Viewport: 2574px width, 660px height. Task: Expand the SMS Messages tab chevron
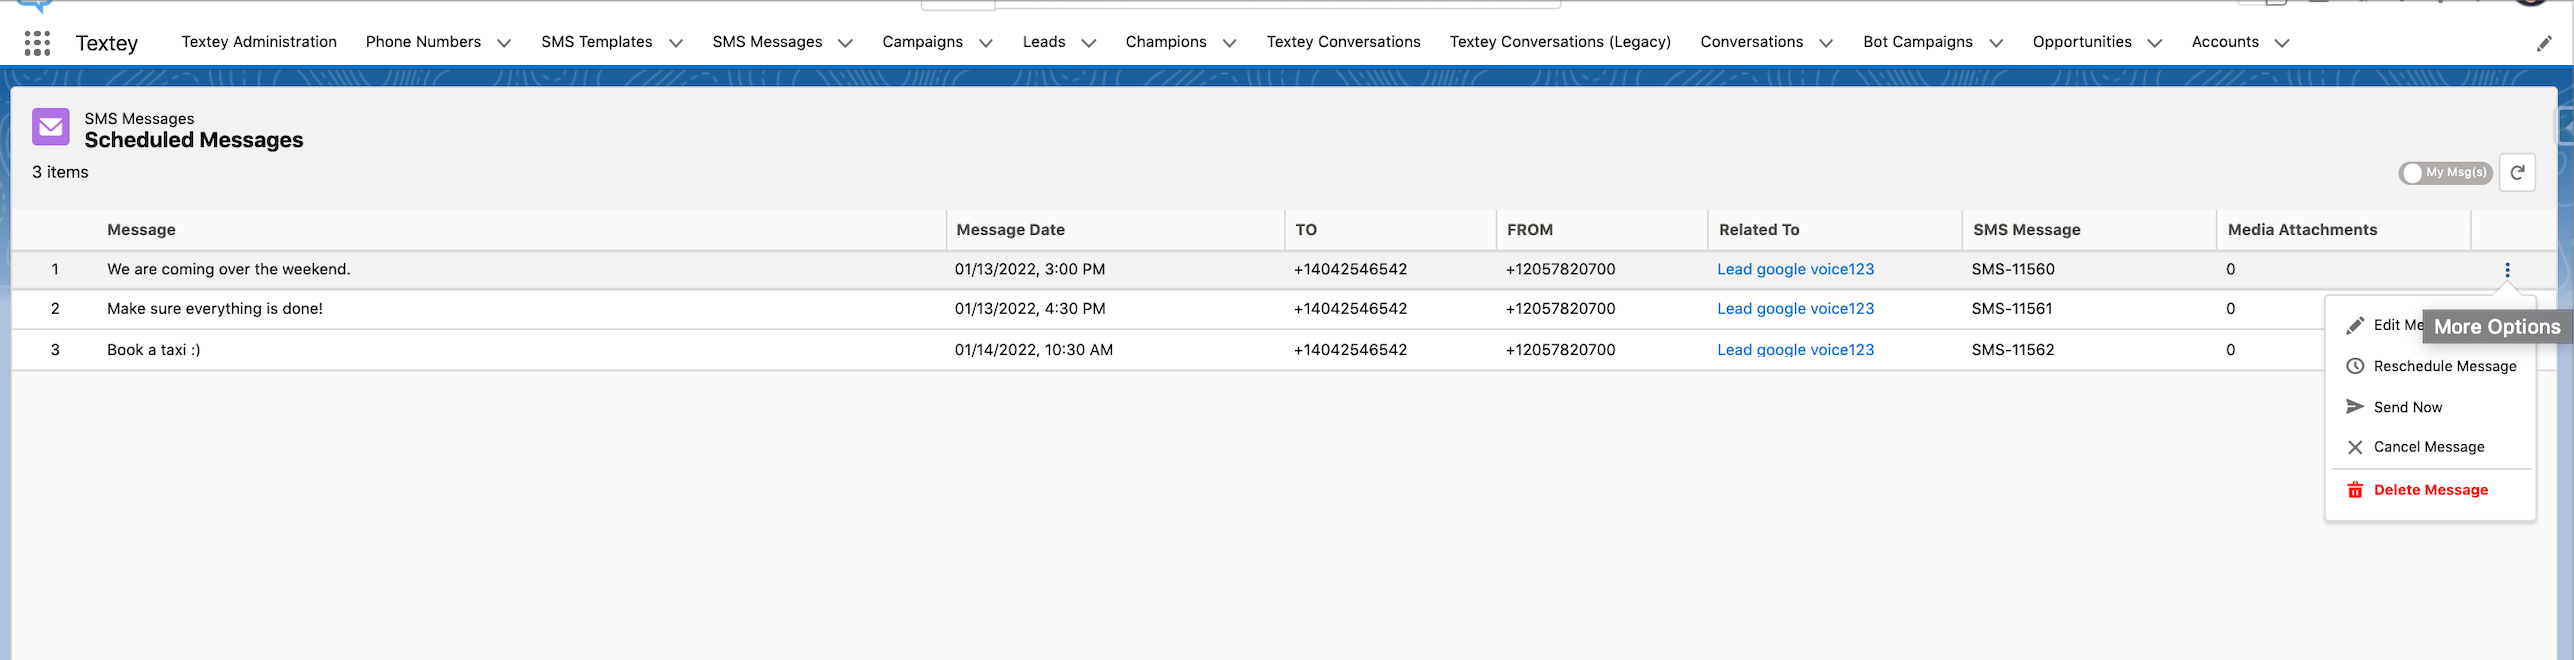point(845,43)
